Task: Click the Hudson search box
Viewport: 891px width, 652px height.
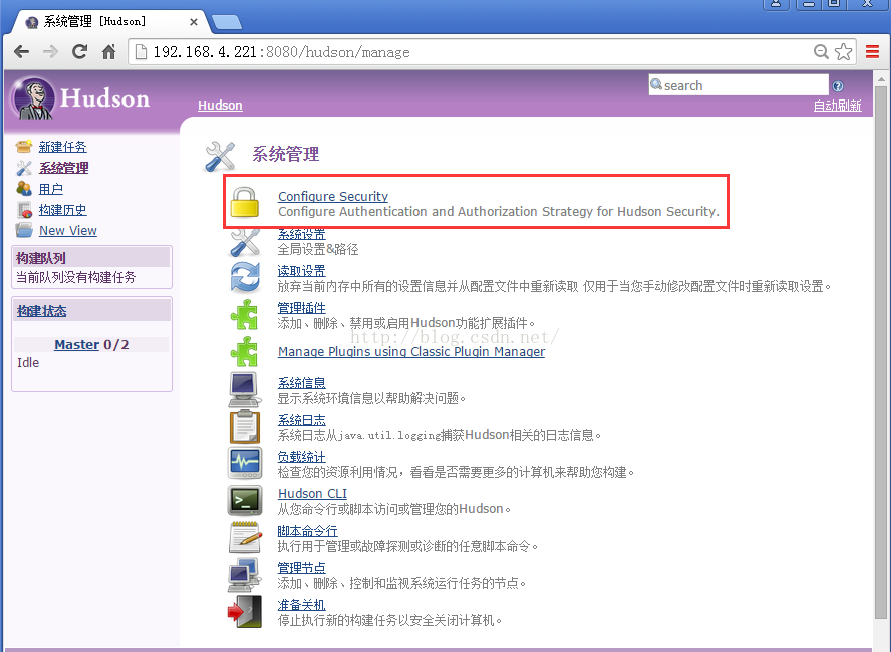Action: click(739, 85)
